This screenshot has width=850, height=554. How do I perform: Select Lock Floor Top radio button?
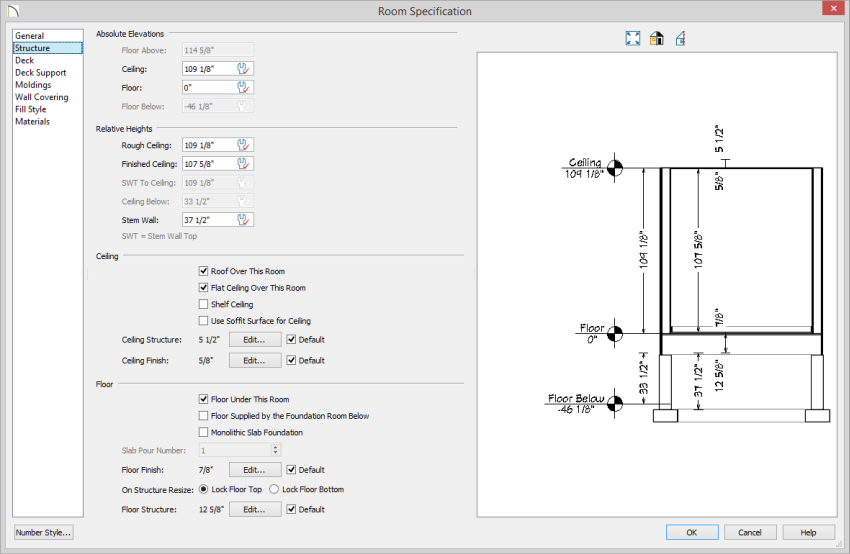(x=203, y=489)
